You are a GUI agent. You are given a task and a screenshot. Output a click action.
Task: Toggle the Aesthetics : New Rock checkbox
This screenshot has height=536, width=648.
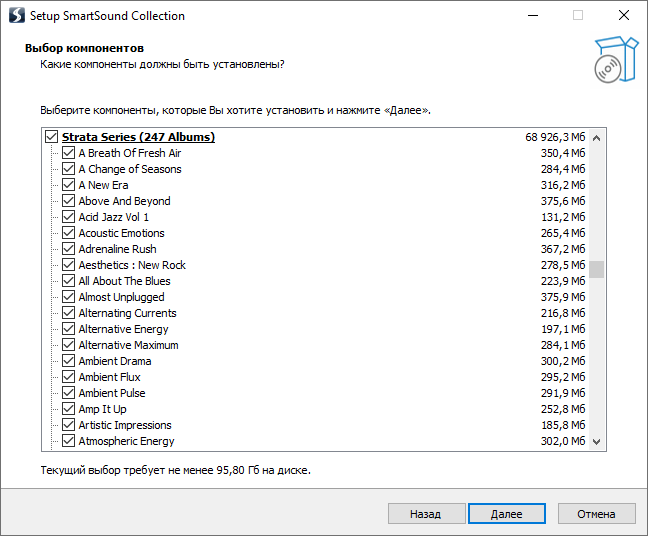tap(68, 265)
